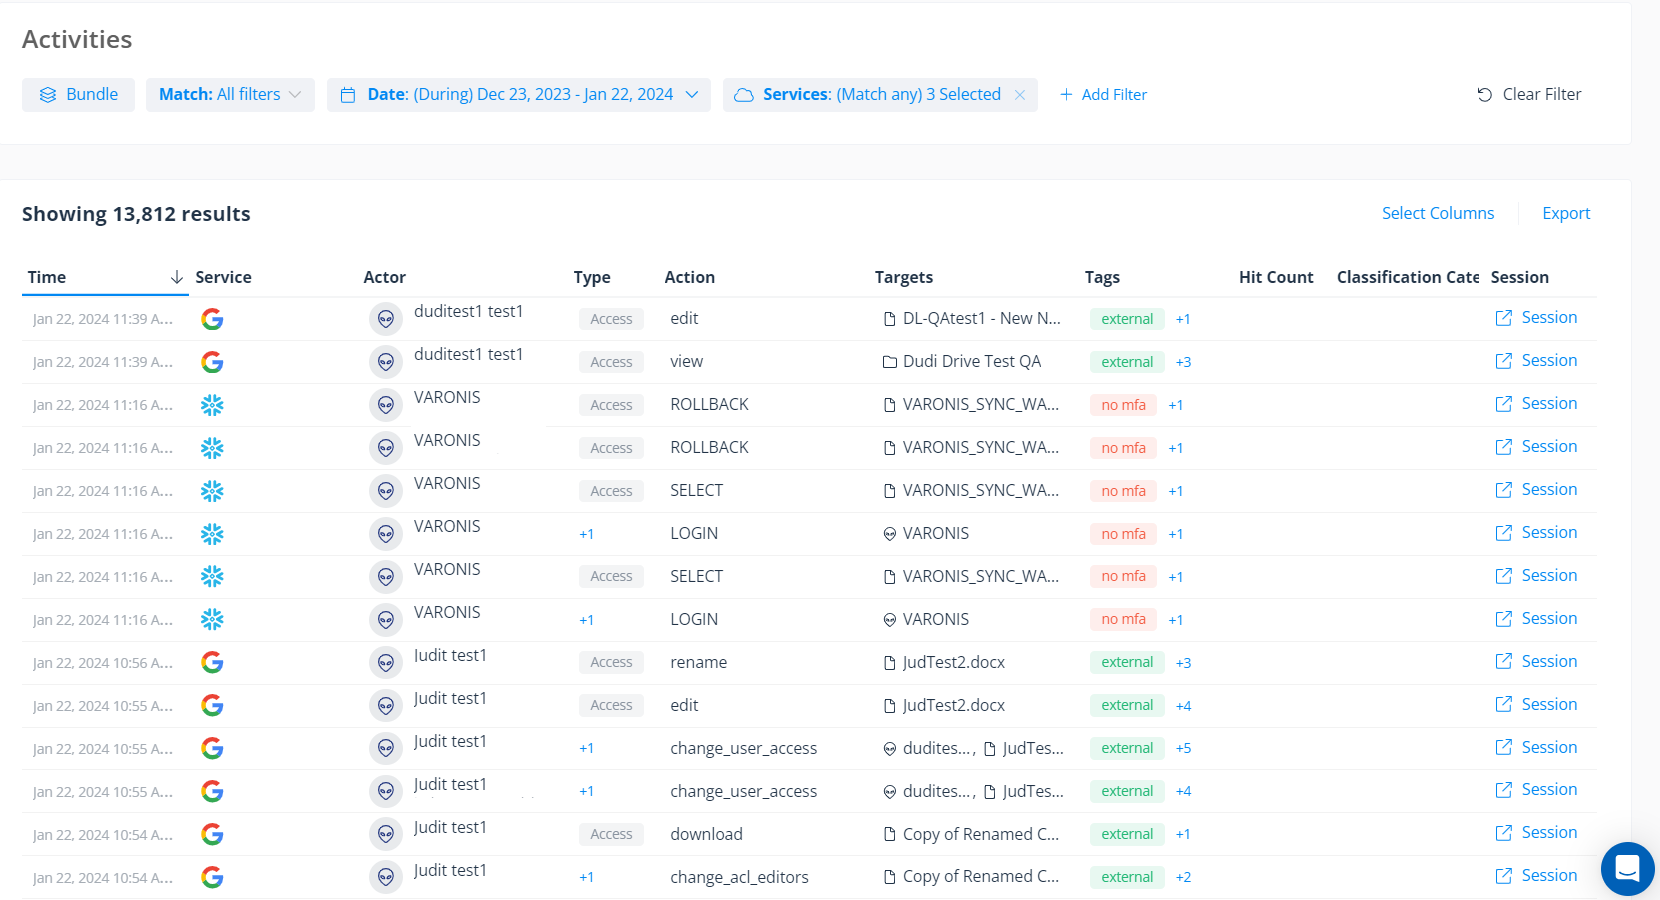Remove the Services filter with X icon
The image size is (1660, 900).
[x=1020, y=95]
